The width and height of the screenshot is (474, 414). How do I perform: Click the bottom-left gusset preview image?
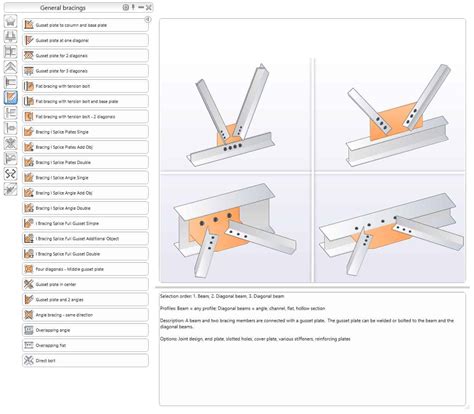(235, 228)
